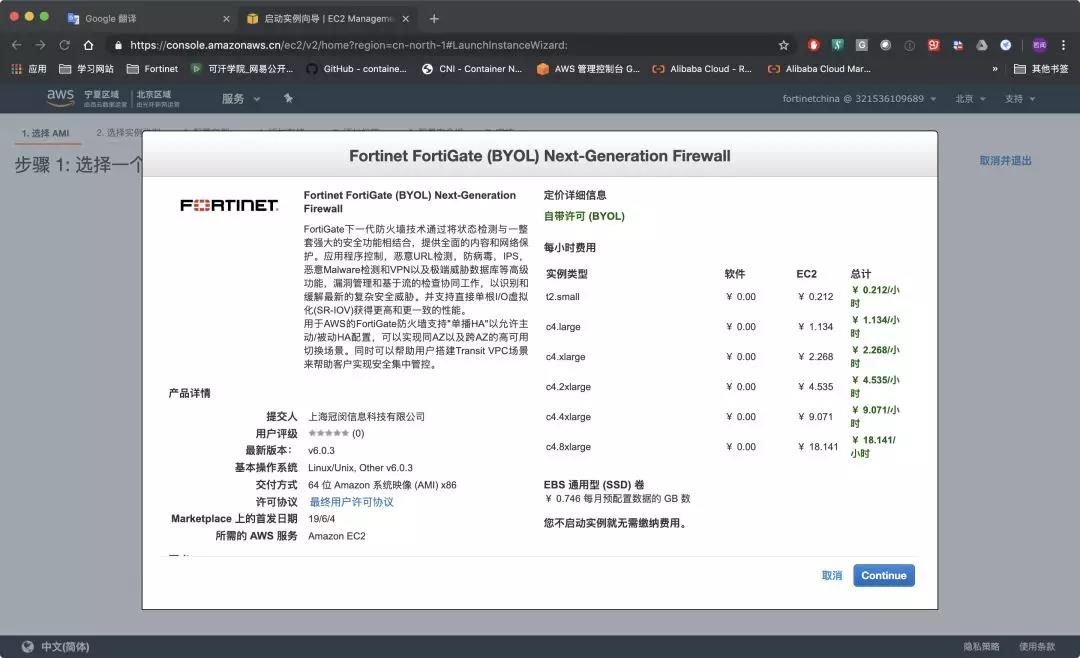Viewport: 1080px width, 658px height.
Task: Open the Alibaba Cloud Mar... bookmark
Action: [x=819, y=69]
